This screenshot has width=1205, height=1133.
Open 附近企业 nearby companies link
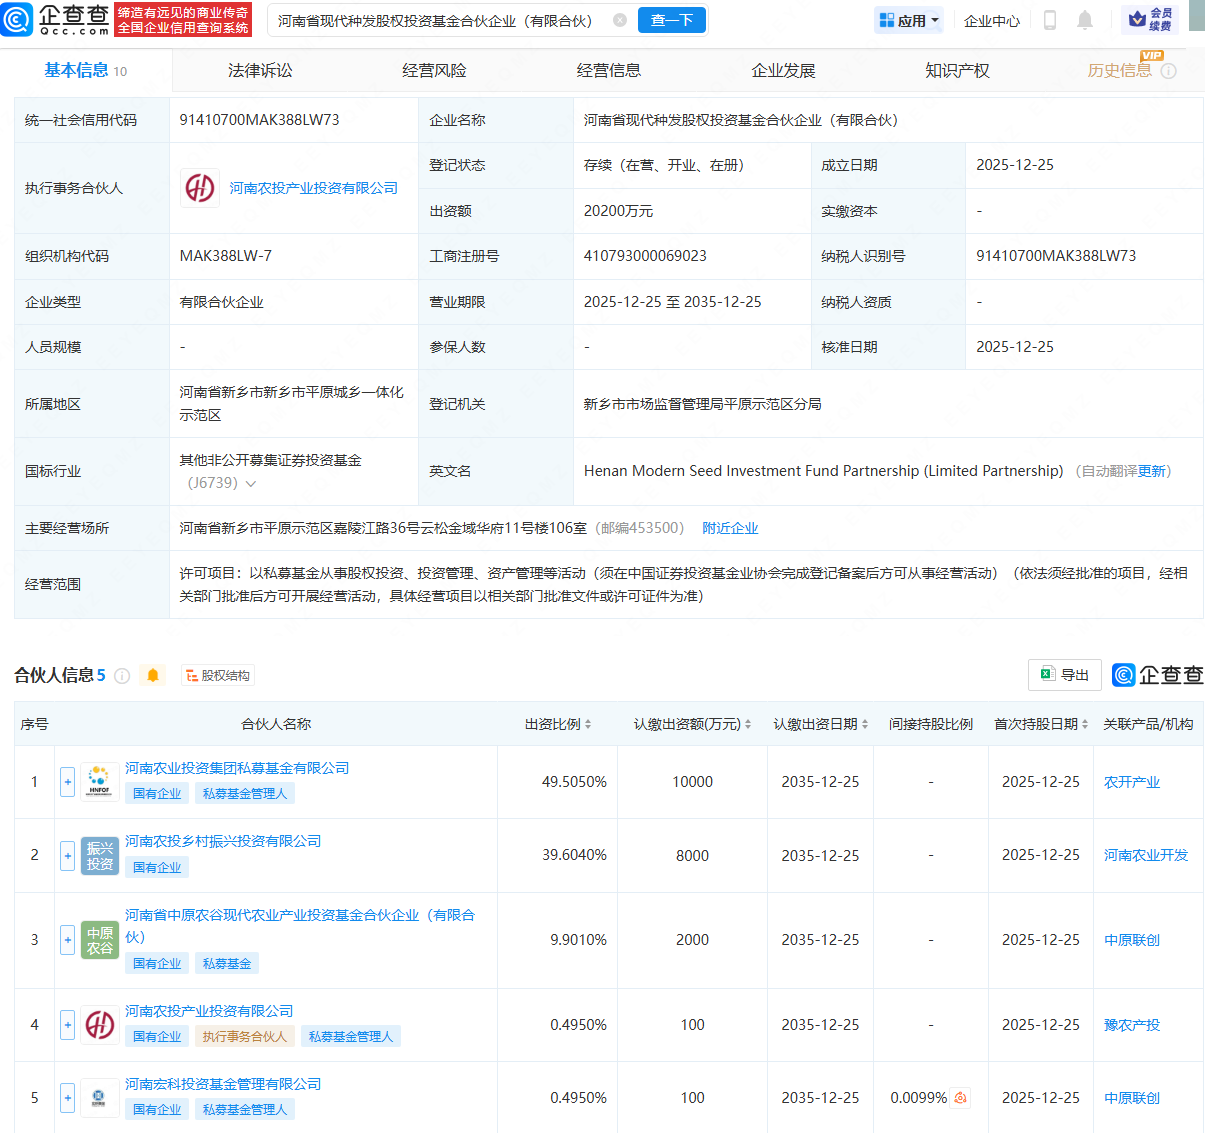tap(730, 528)
